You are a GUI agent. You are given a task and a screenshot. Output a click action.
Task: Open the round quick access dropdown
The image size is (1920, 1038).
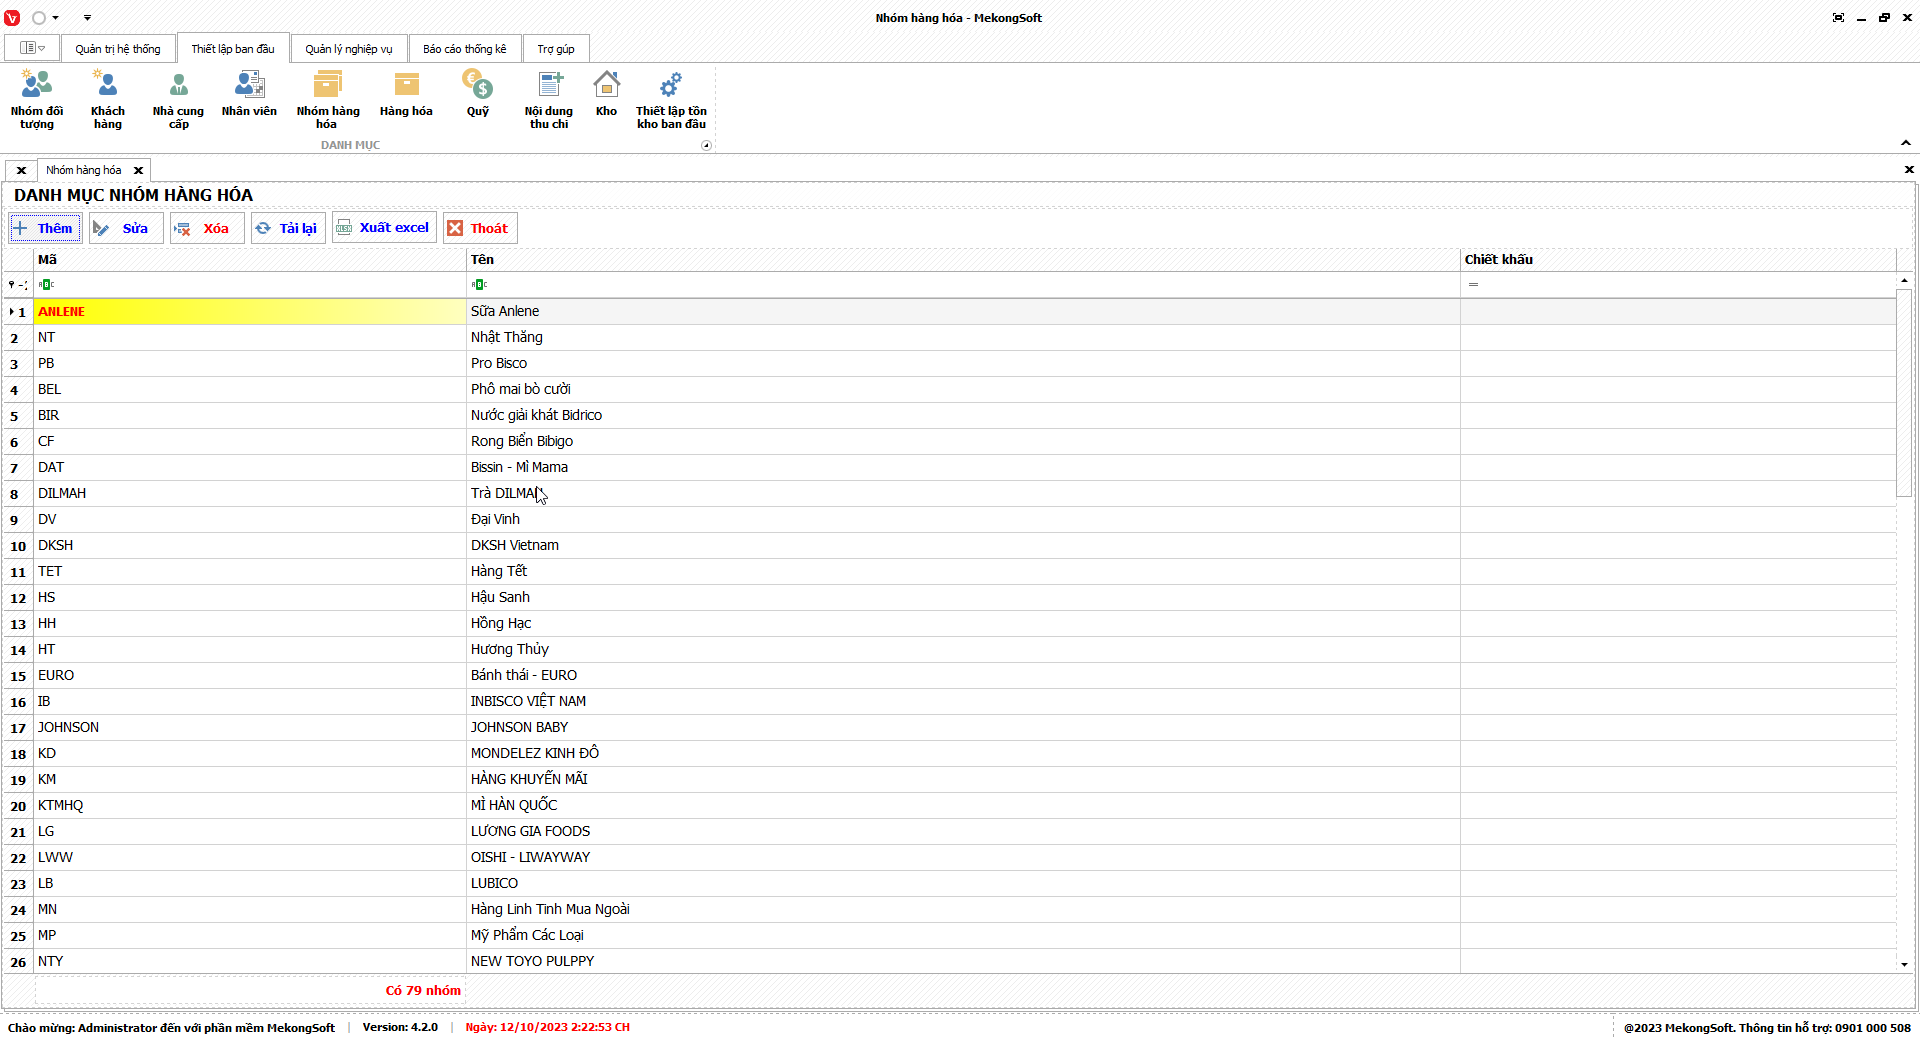pyautogui.click(x=45, y=18)
